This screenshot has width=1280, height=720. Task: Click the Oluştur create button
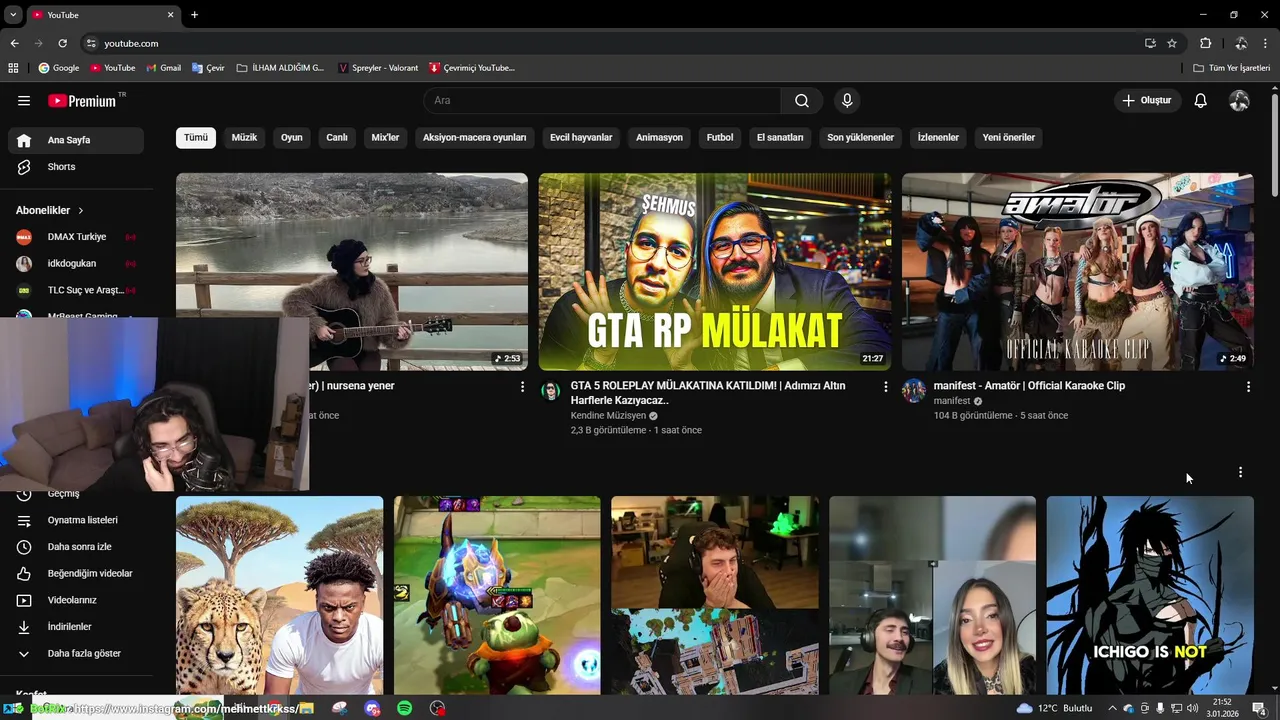click(1146, 100)
